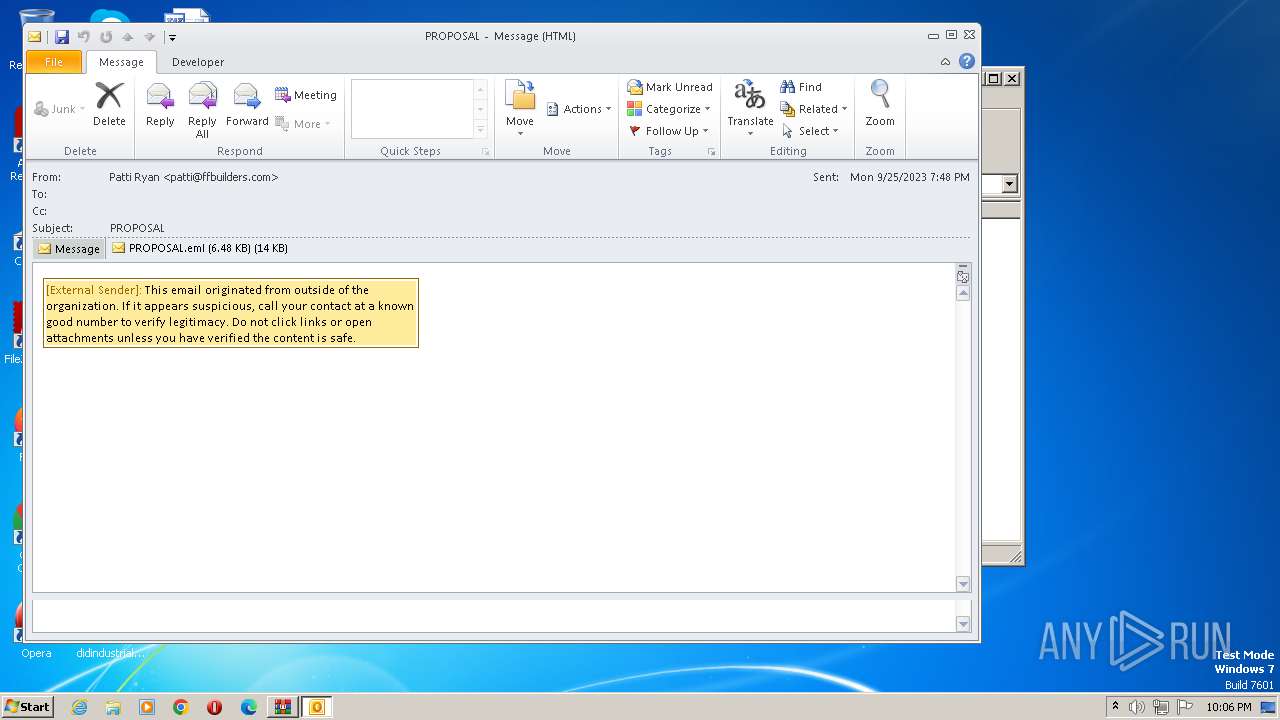1280x720 pixels.
Task: Switch to the WinRAR taskbar window
Action: [283, 707]
